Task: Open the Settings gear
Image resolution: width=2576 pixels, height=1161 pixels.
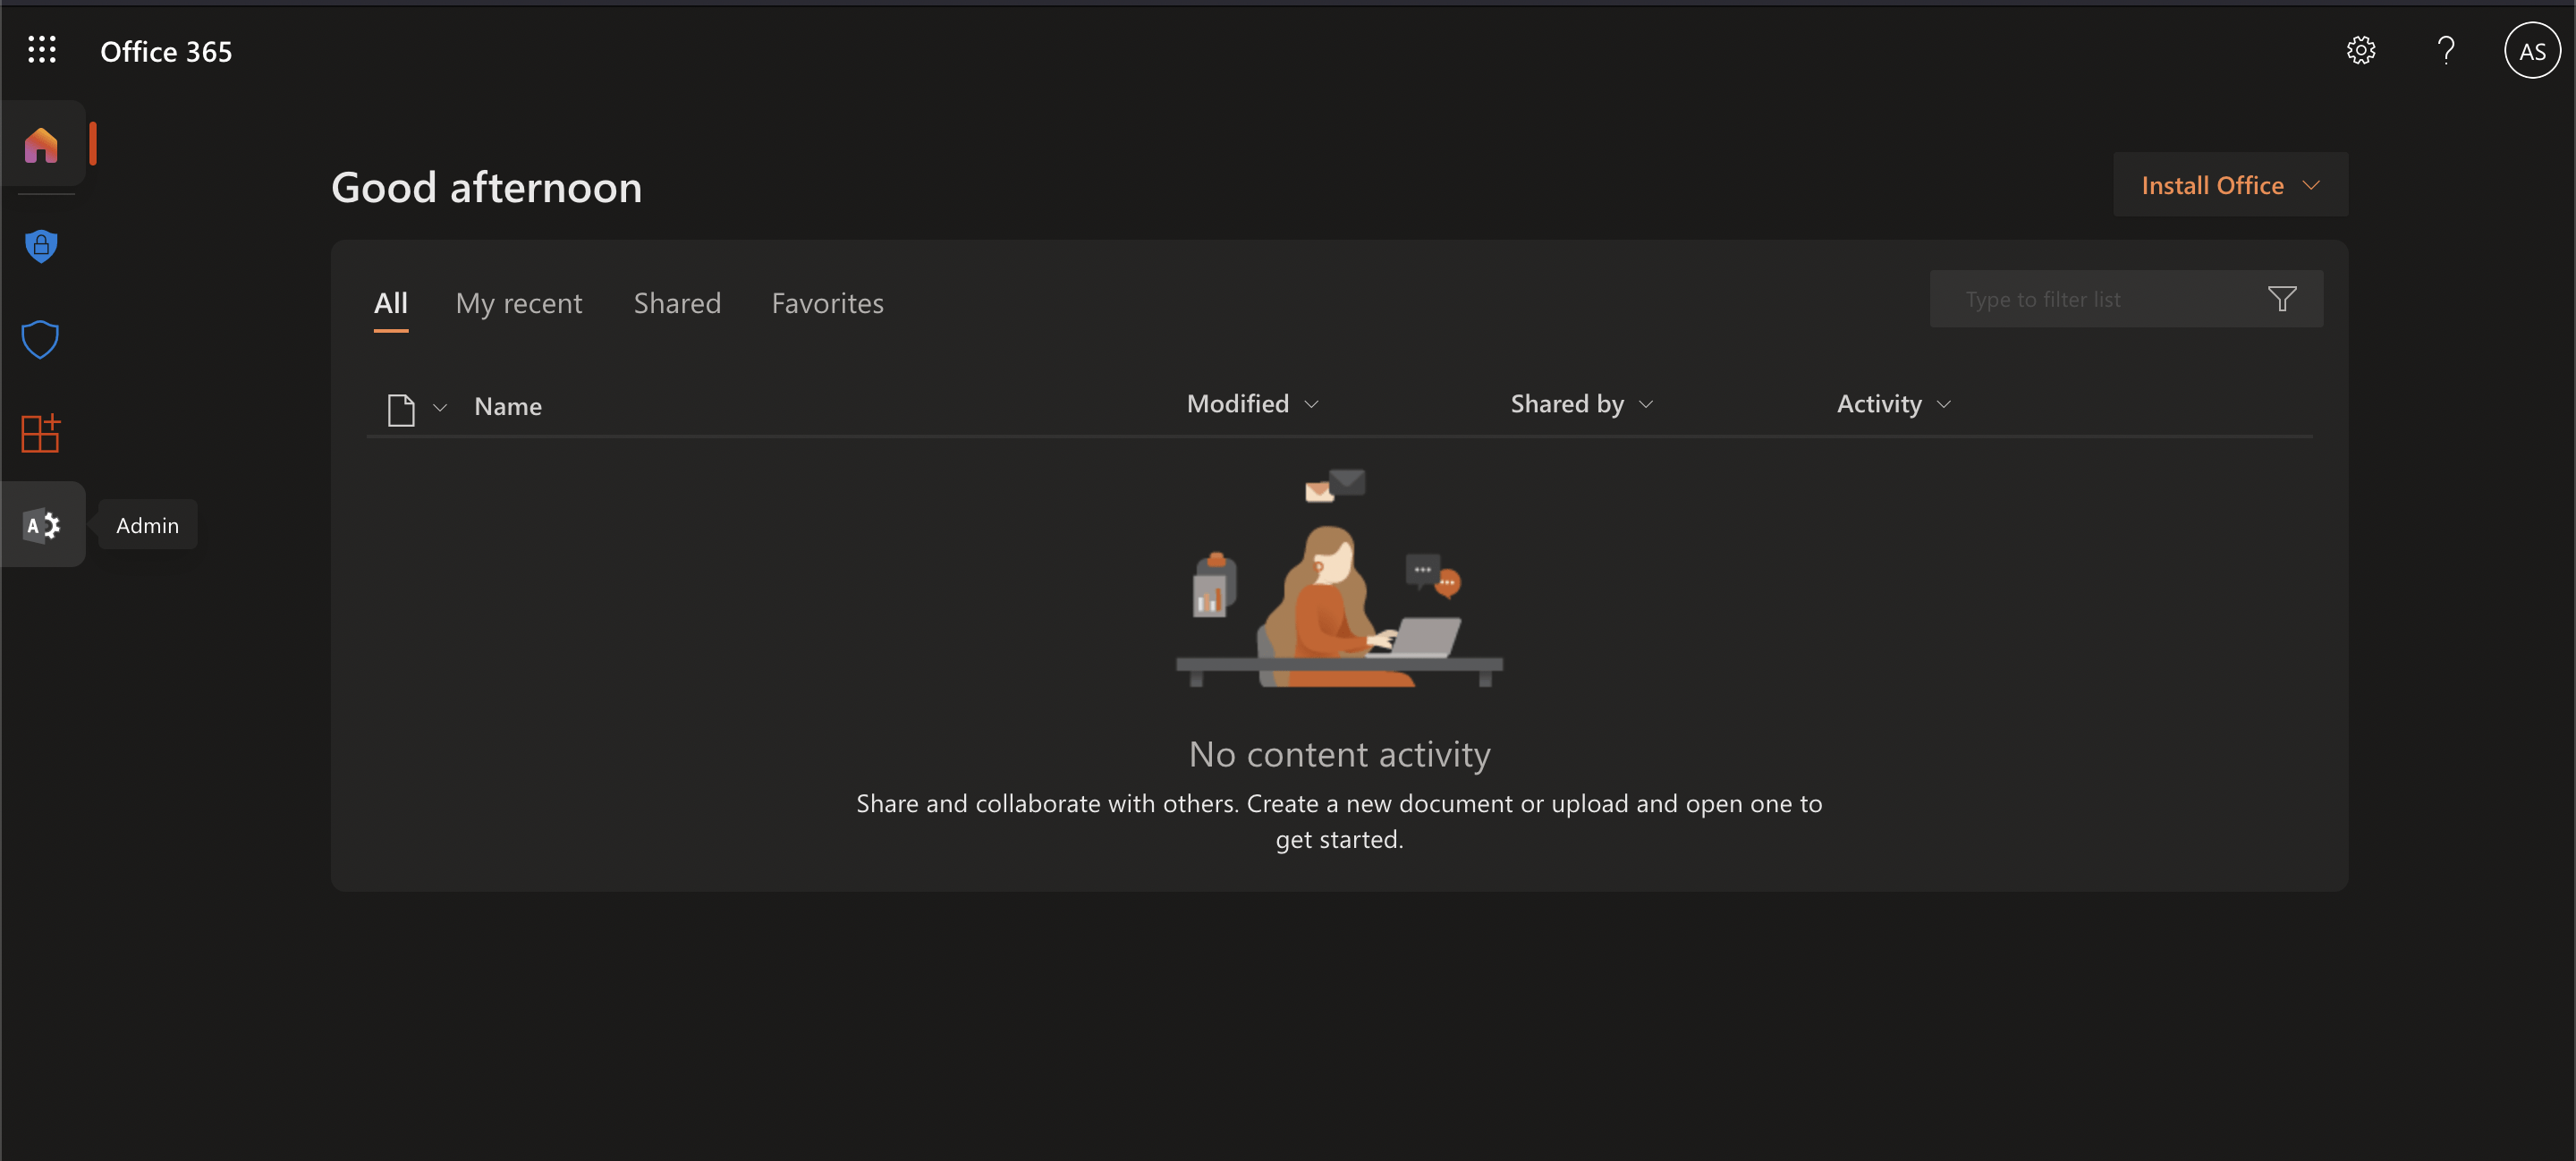Action: click(2360, 51)
